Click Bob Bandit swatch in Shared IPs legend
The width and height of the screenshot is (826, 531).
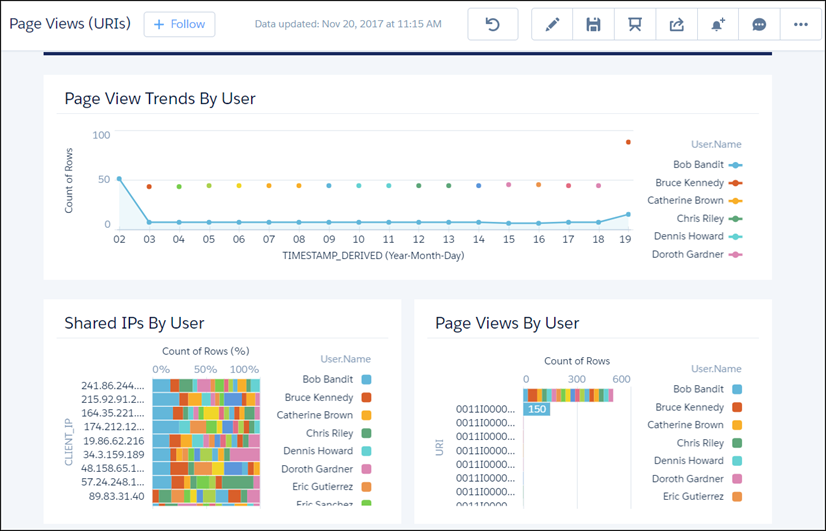tap(367, 379)
